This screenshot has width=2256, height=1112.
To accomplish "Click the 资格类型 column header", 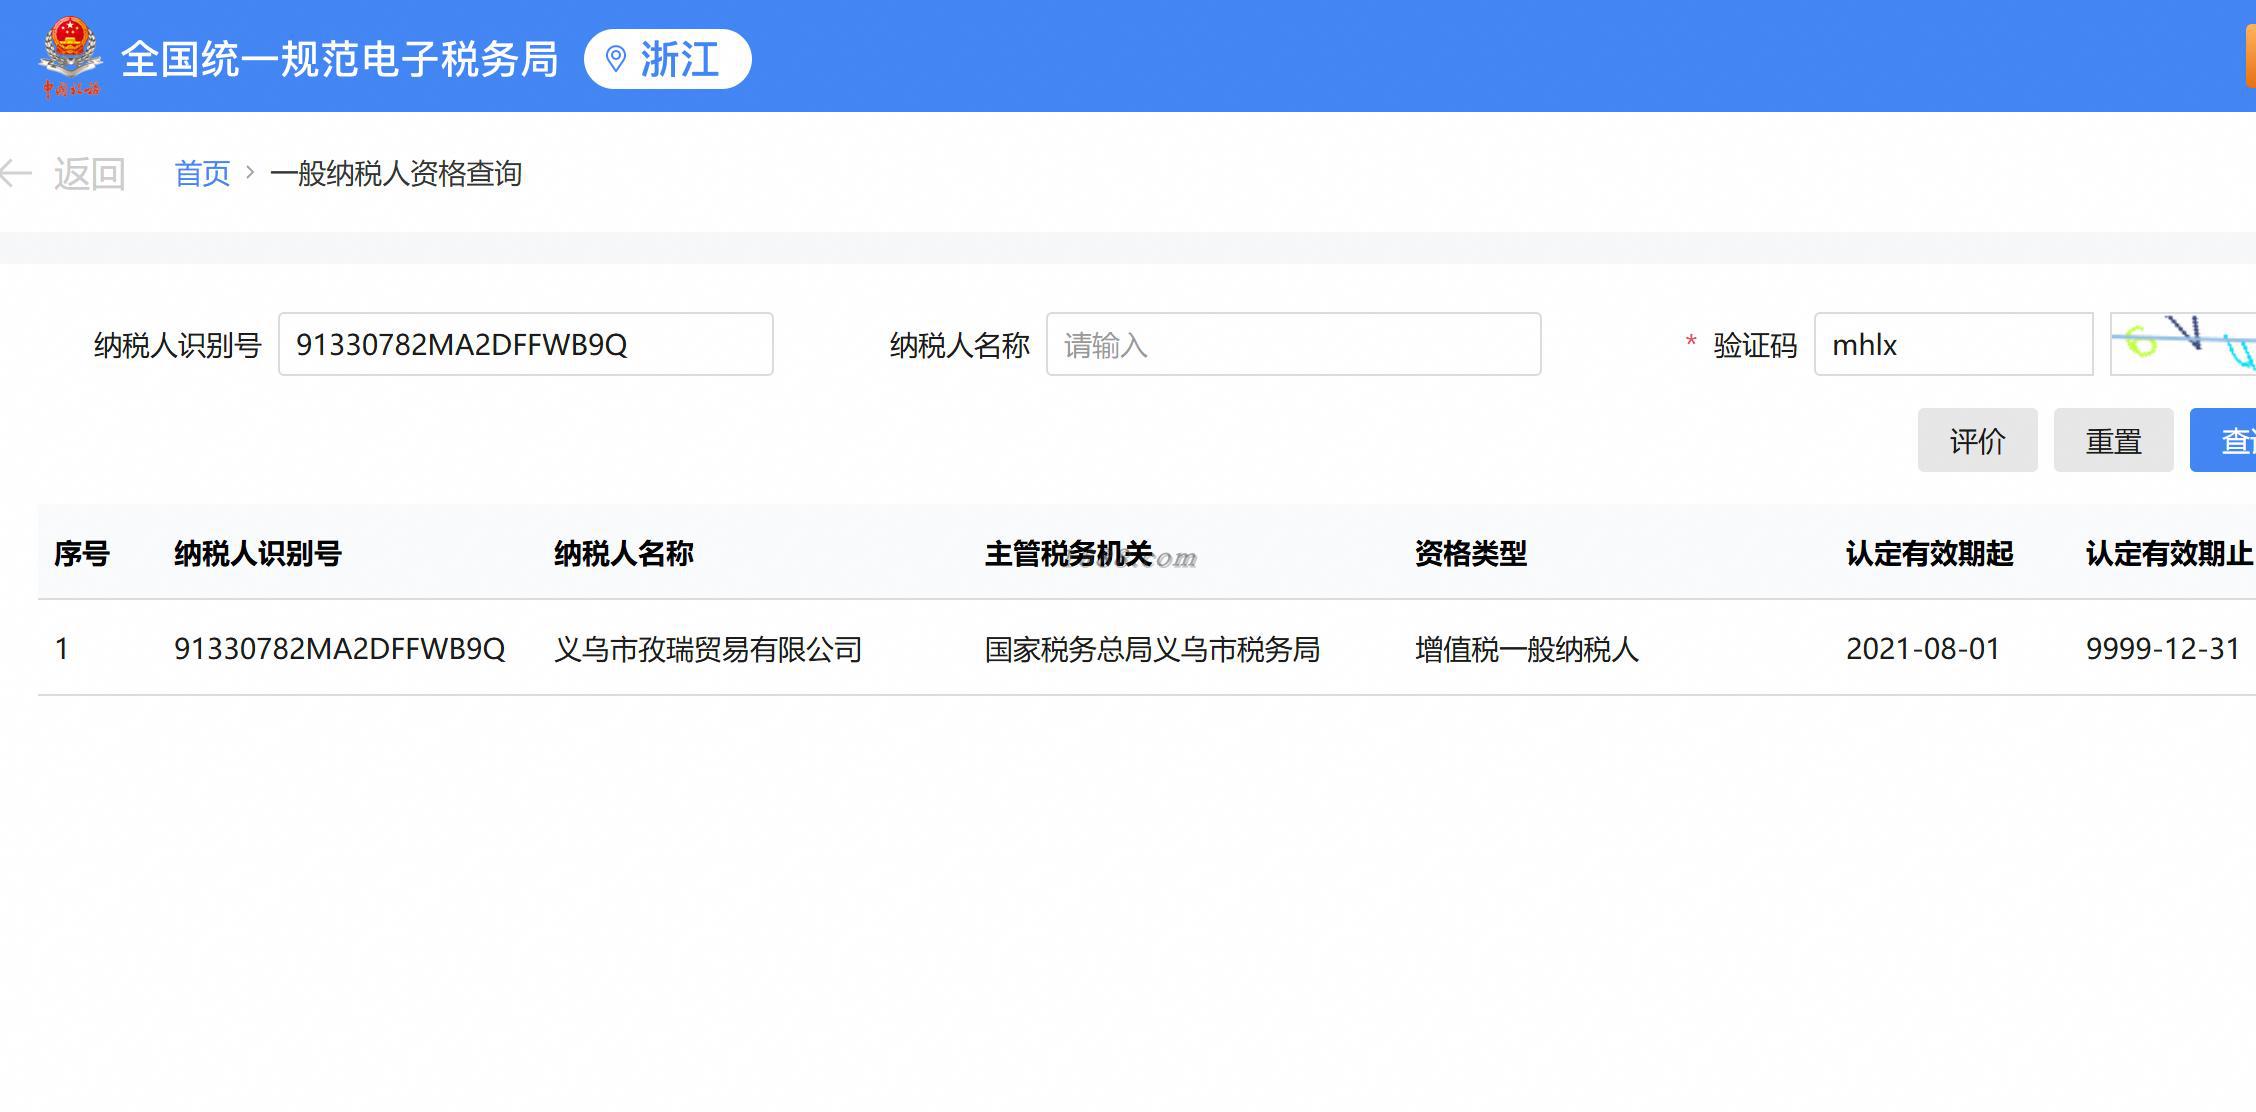I will point(1470,553).
